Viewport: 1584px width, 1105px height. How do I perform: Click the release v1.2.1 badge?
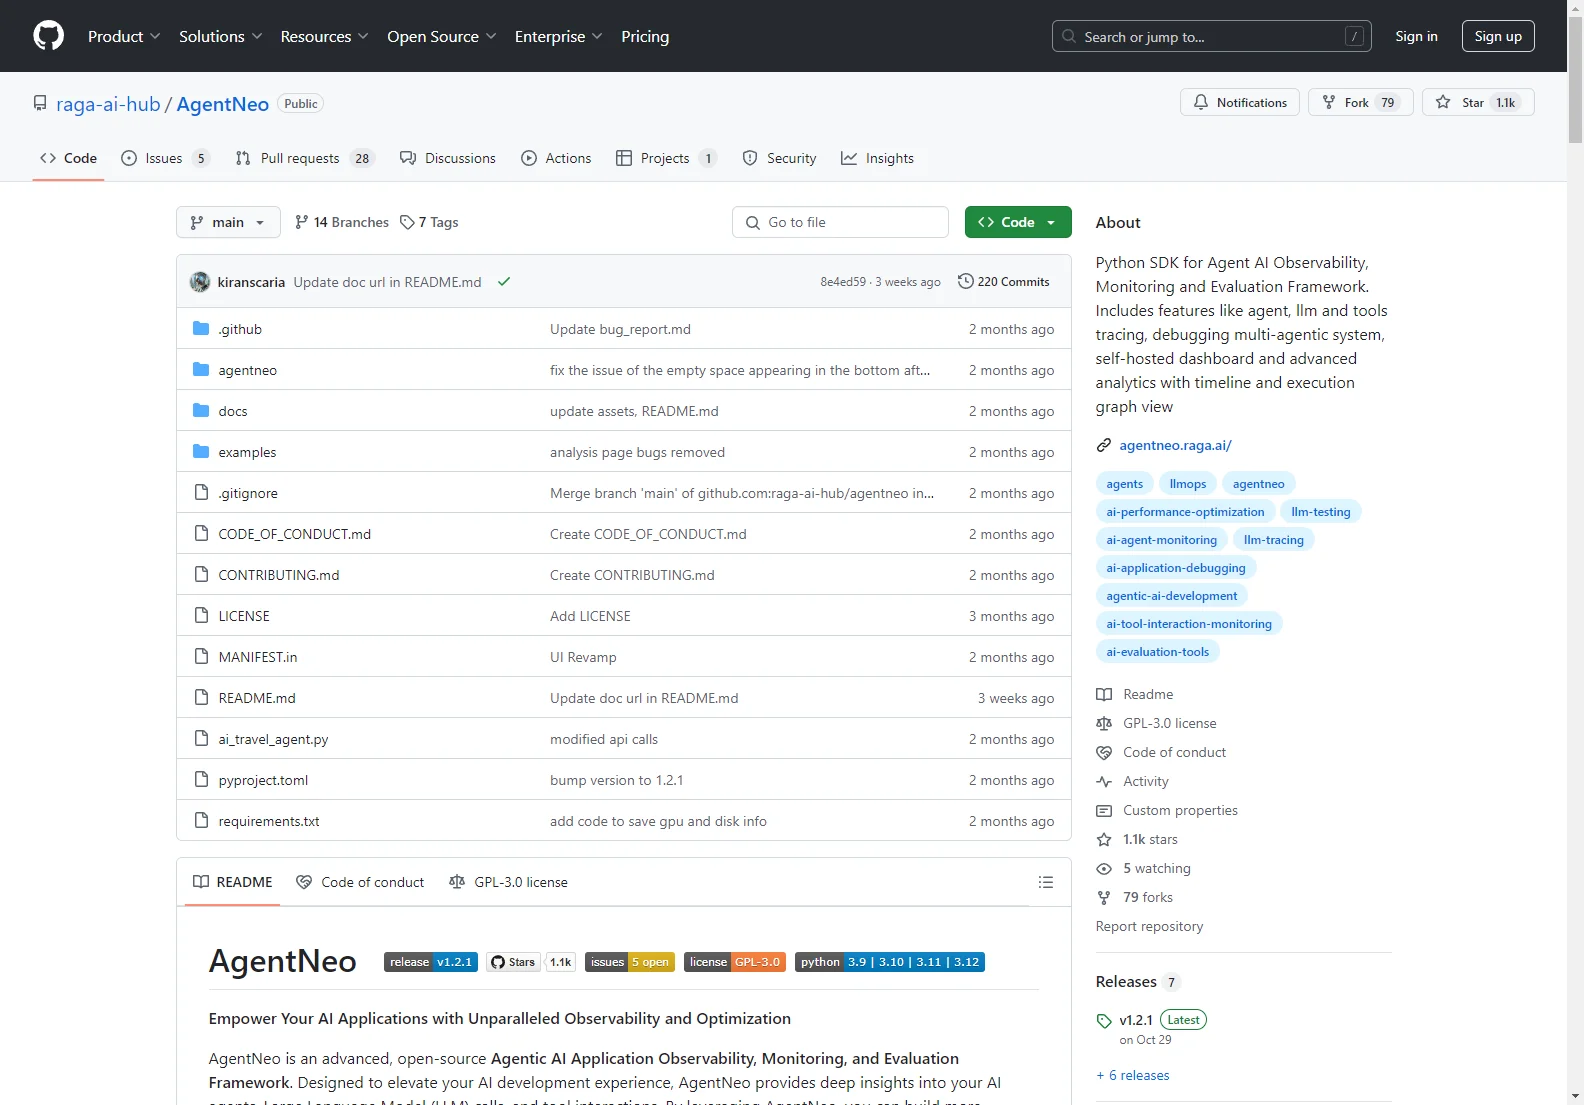click(431, 962)
